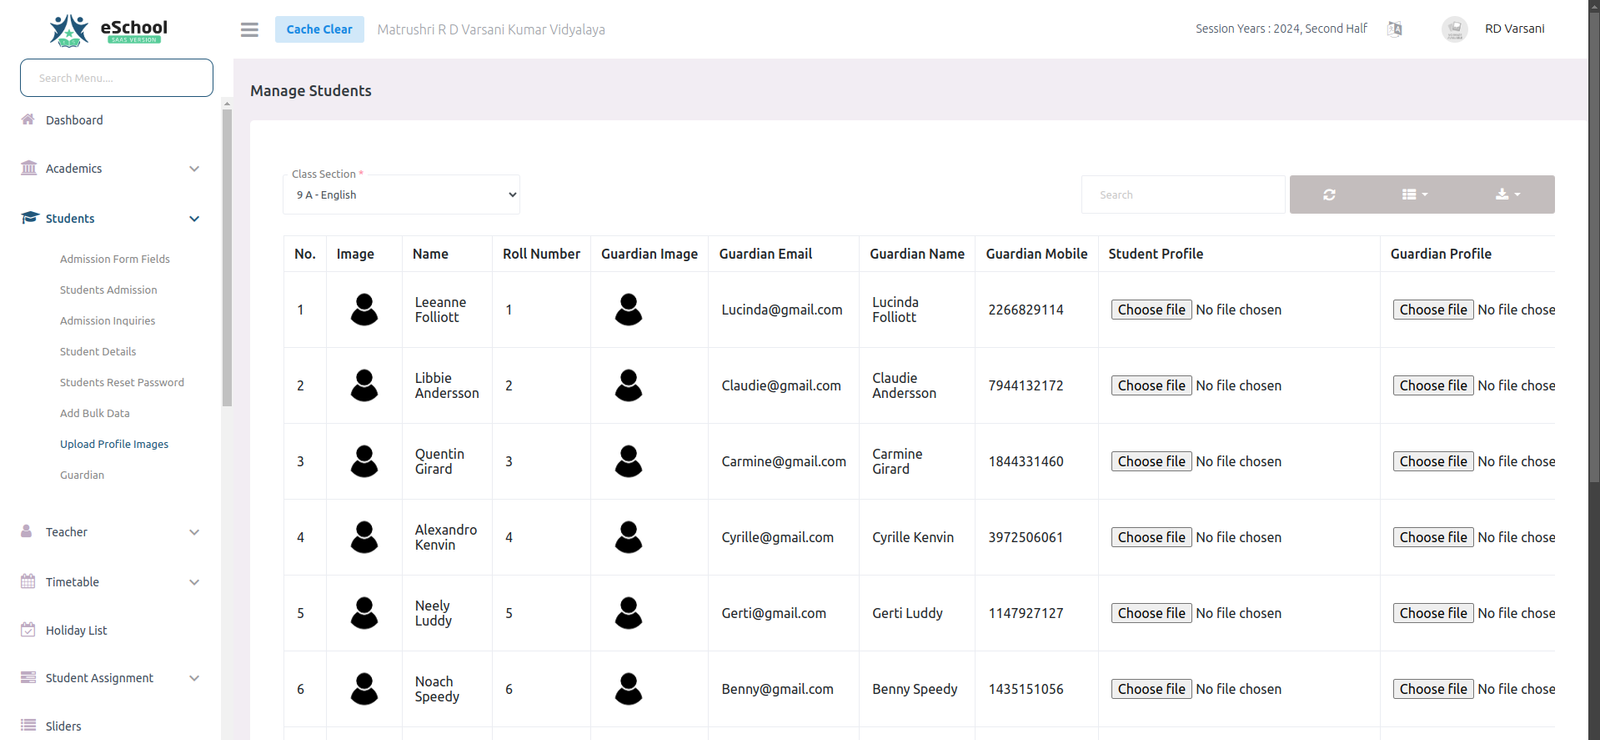Click the hamburger menu toggle icon

(249, 30)
